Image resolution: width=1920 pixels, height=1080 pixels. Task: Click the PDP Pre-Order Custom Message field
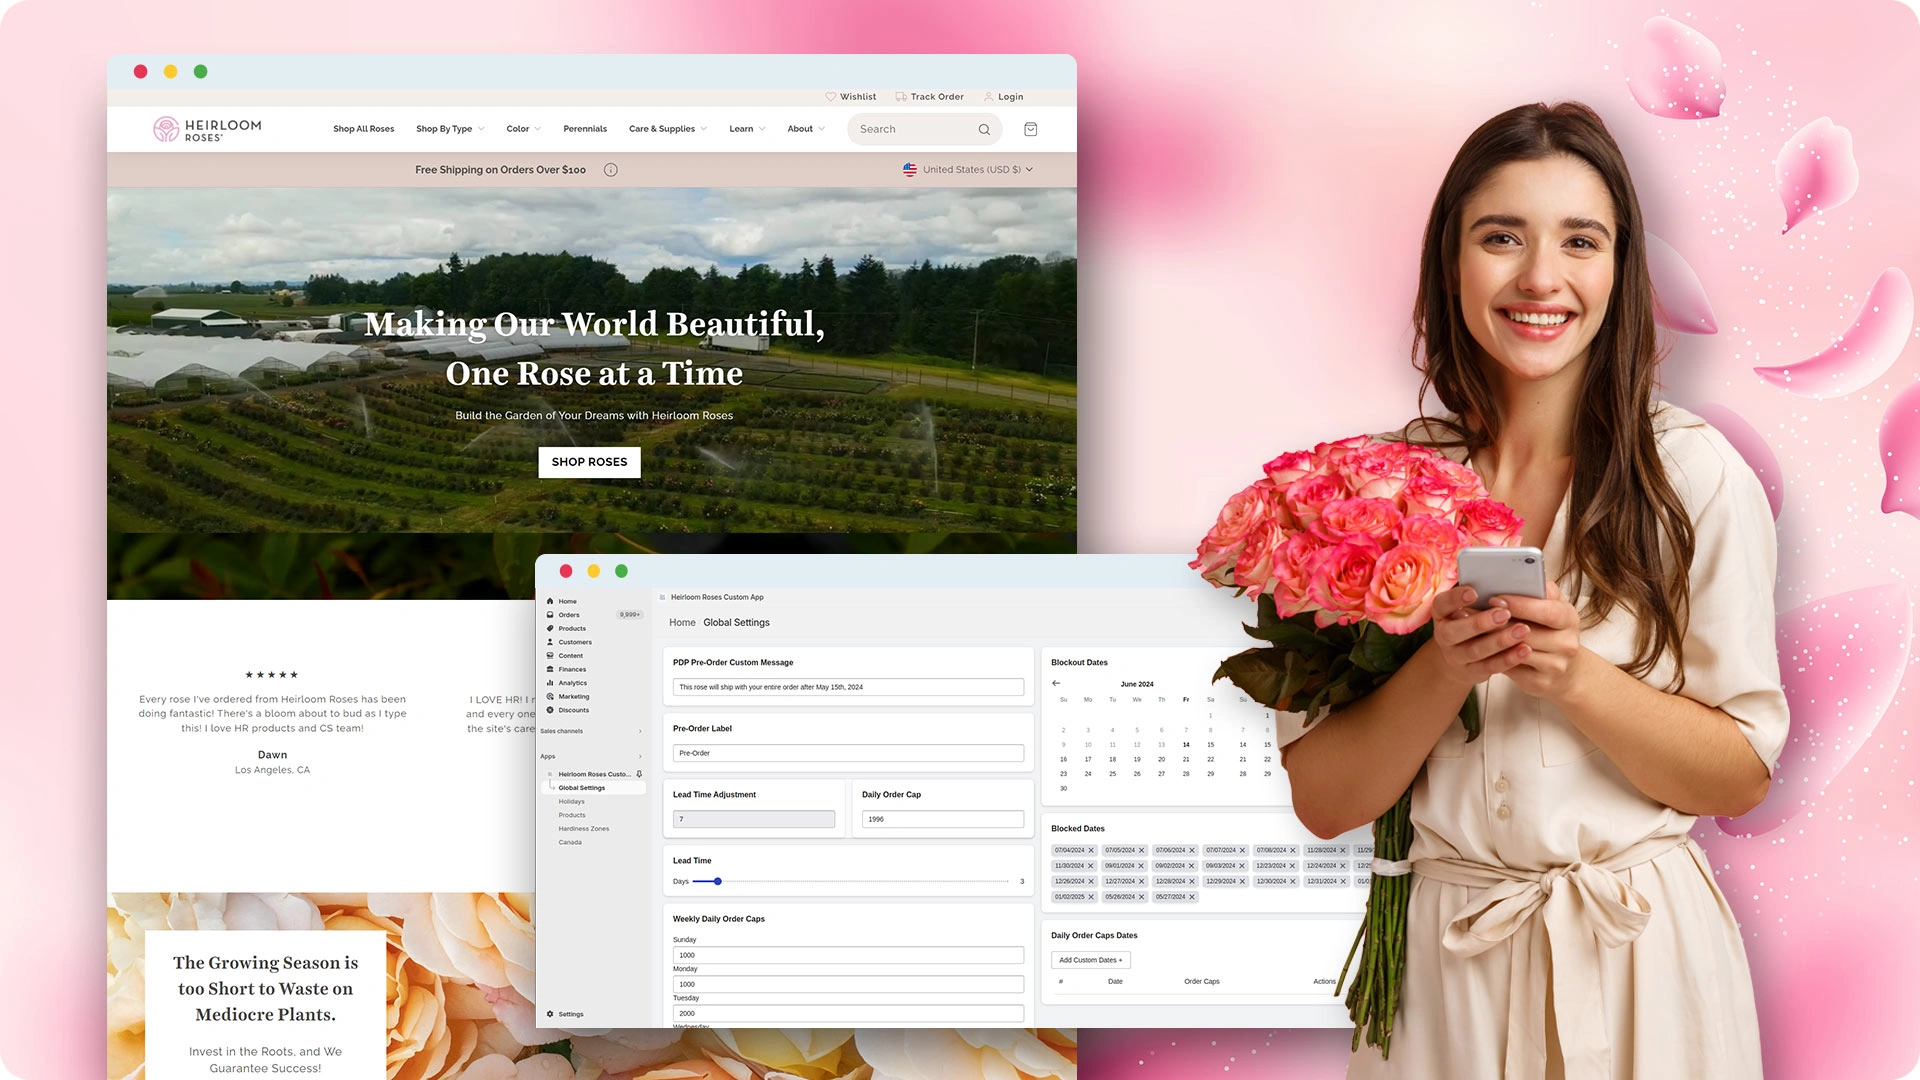click(848, 687)
